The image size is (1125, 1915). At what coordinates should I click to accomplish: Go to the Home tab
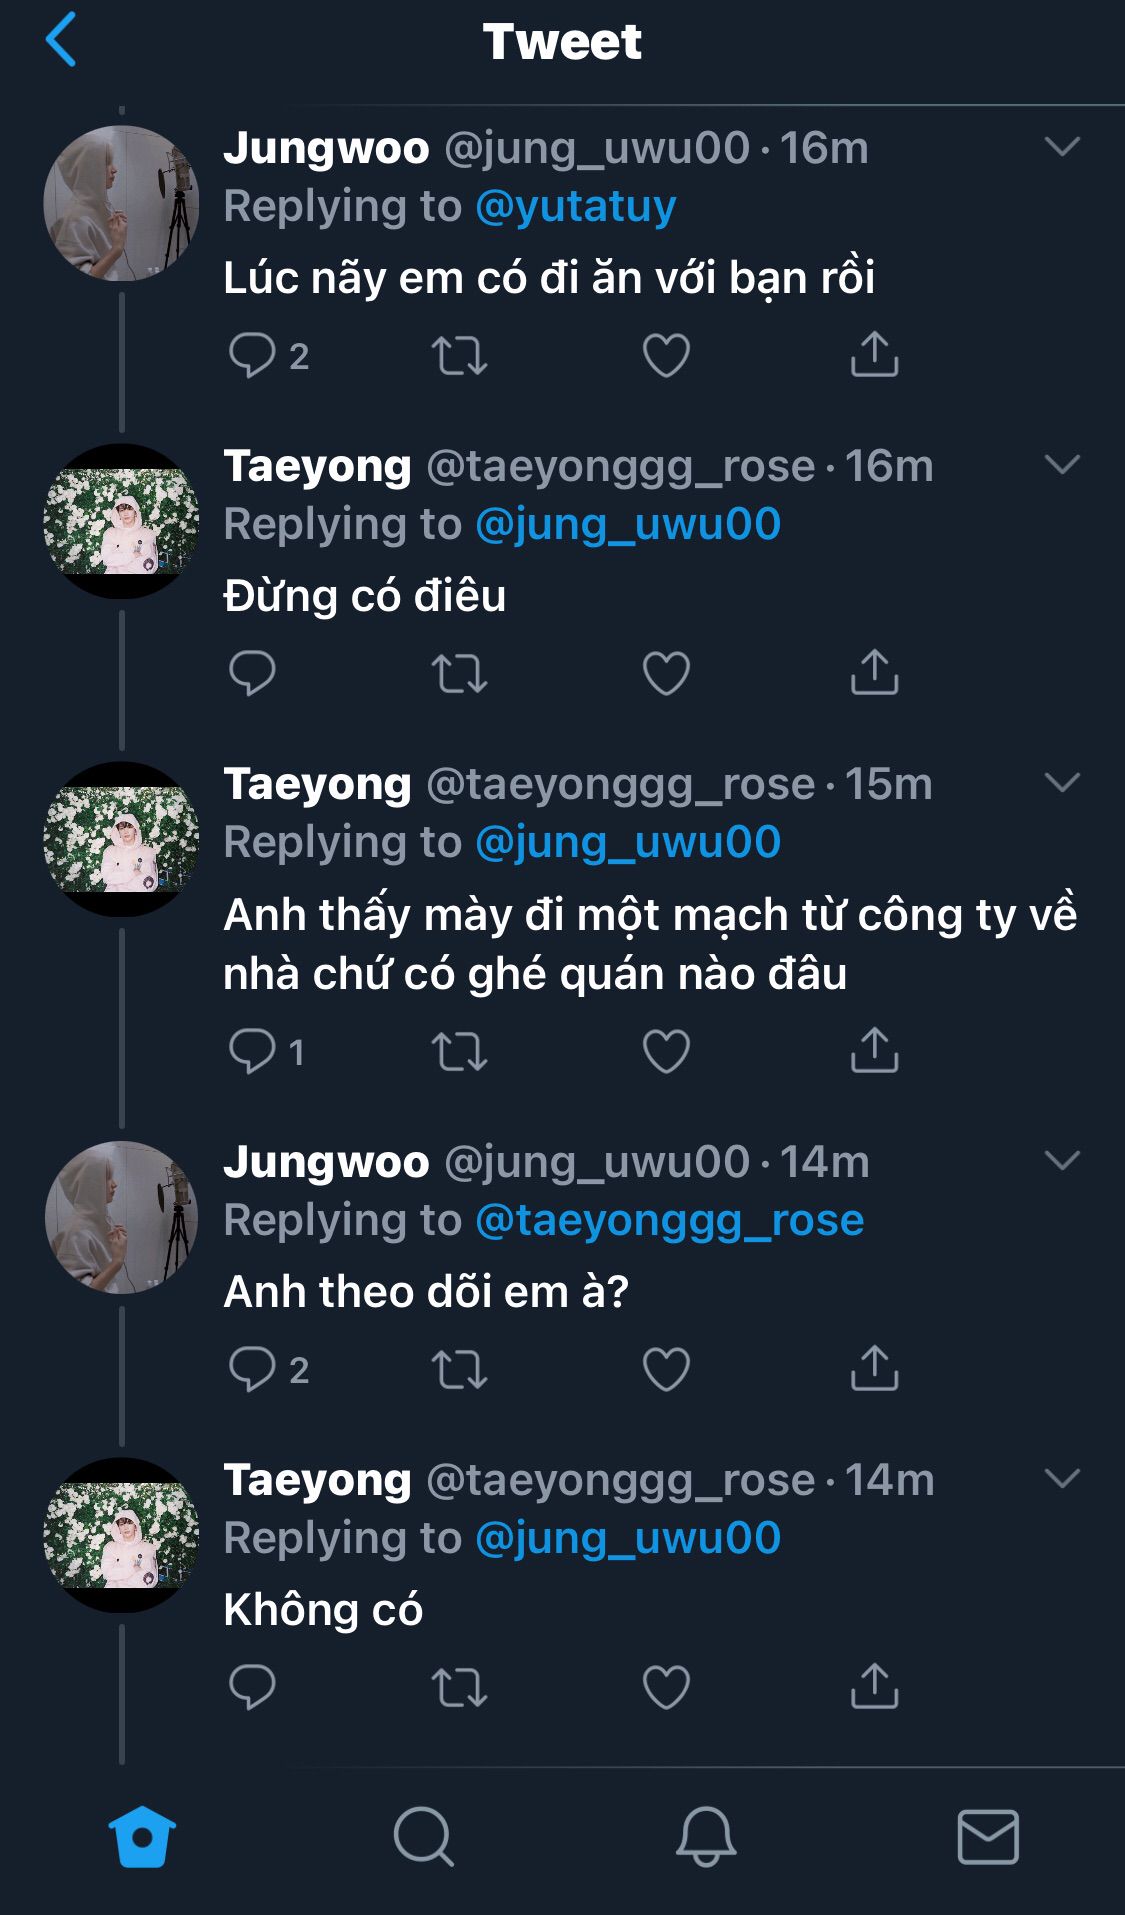click(142, 1837)
